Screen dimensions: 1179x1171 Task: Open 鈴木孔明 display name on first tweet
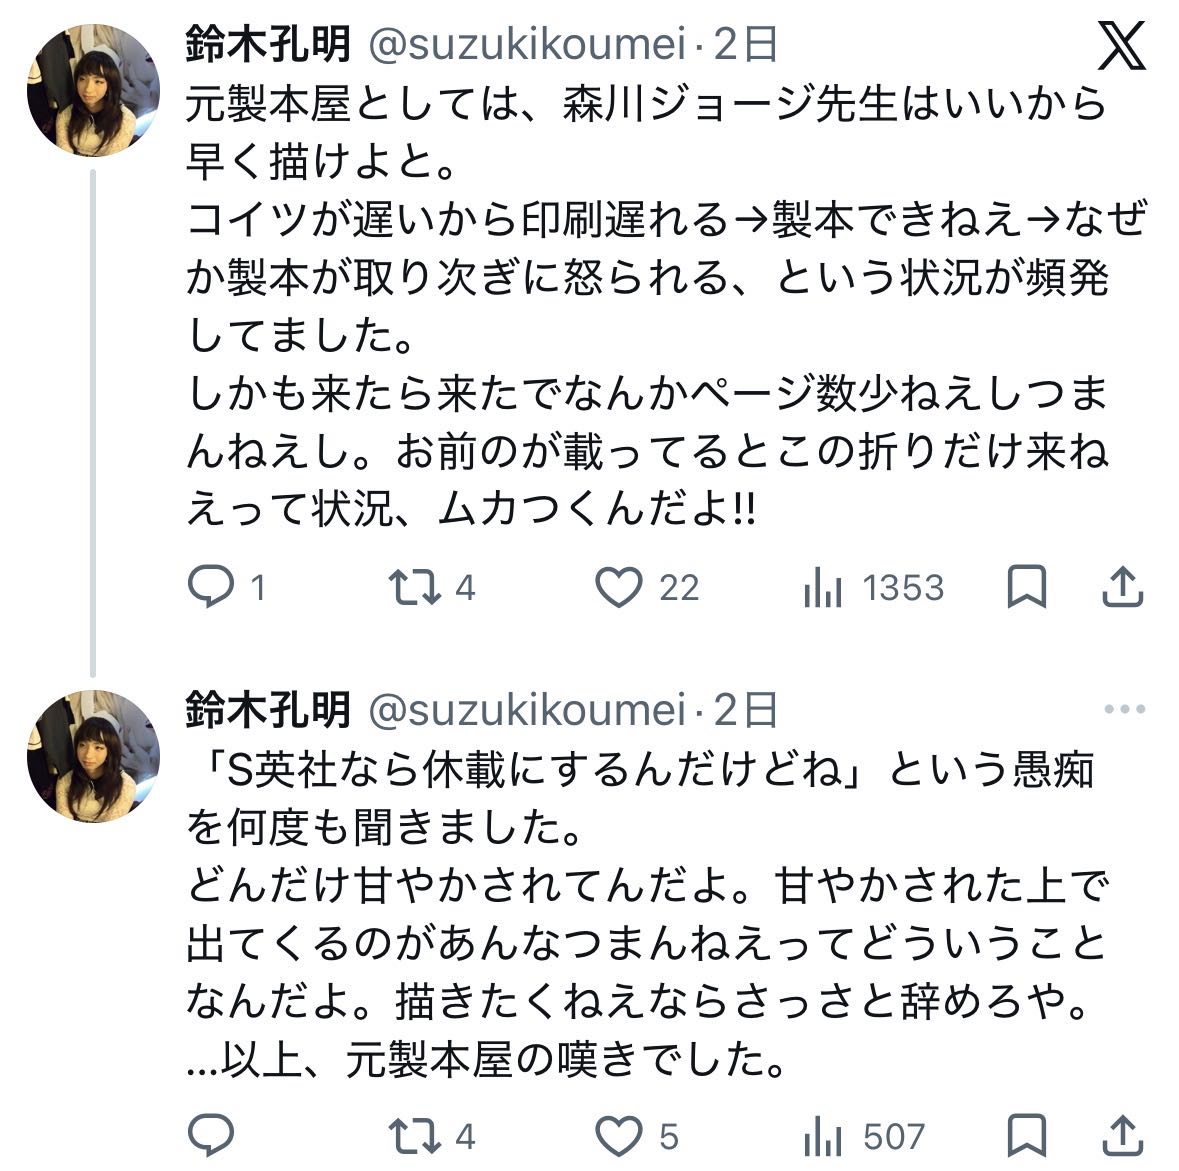[268, 44]
